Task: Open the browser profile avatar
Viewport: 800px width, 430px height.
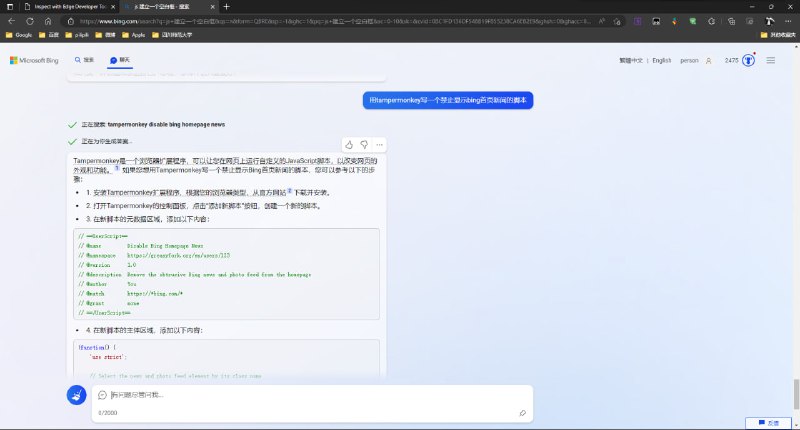Action: click(769, 21)
